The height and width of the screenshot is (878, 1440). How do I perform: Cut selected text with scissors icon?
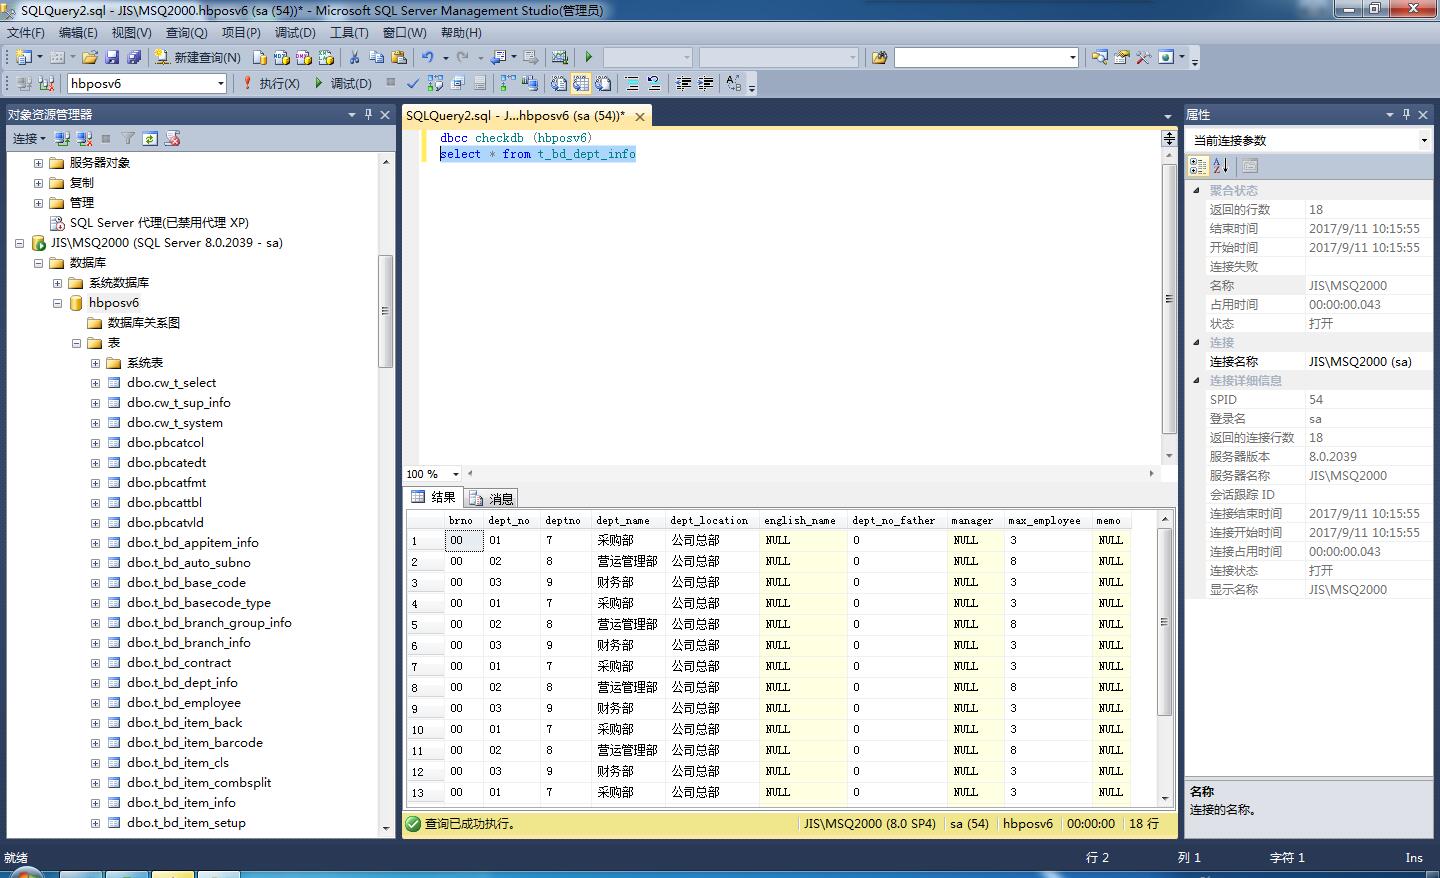[354, 57]
